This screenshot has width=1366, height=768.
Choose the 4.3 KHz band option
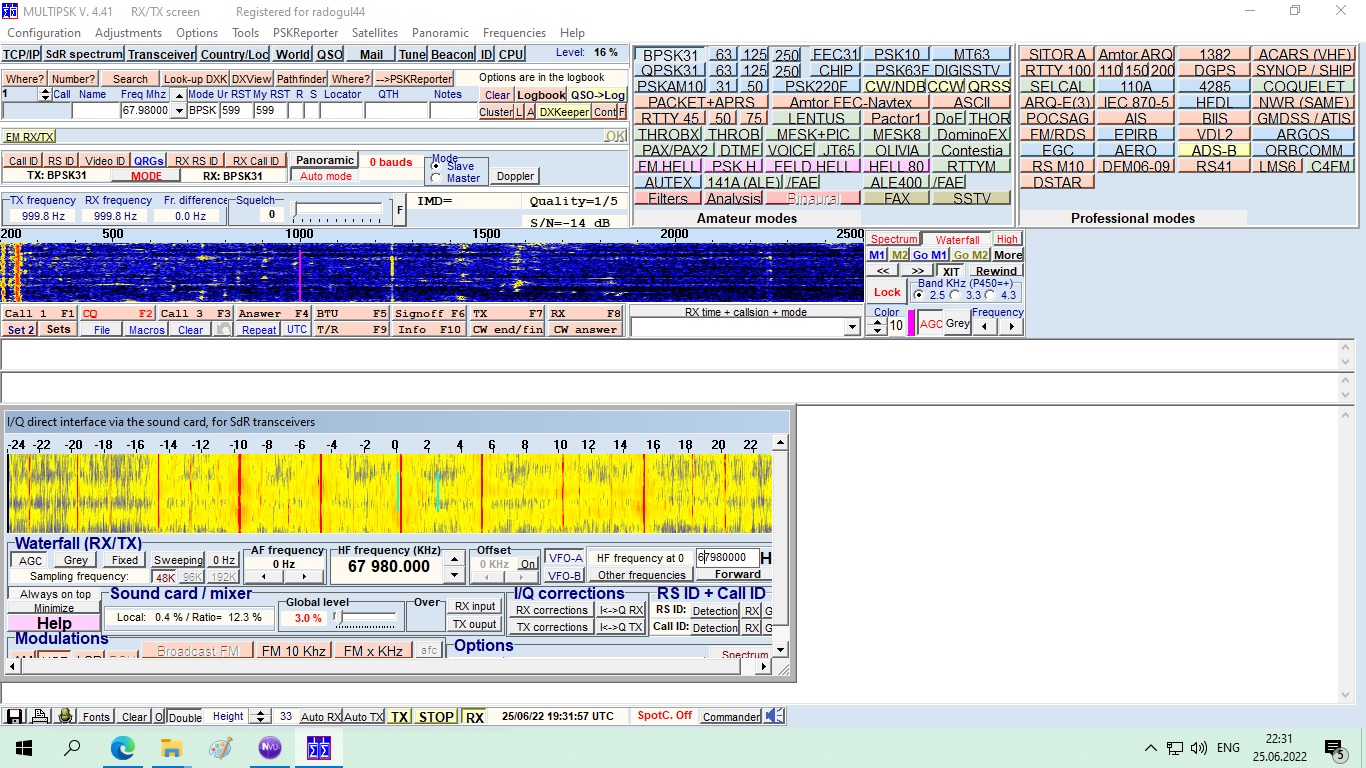point(992,295)
